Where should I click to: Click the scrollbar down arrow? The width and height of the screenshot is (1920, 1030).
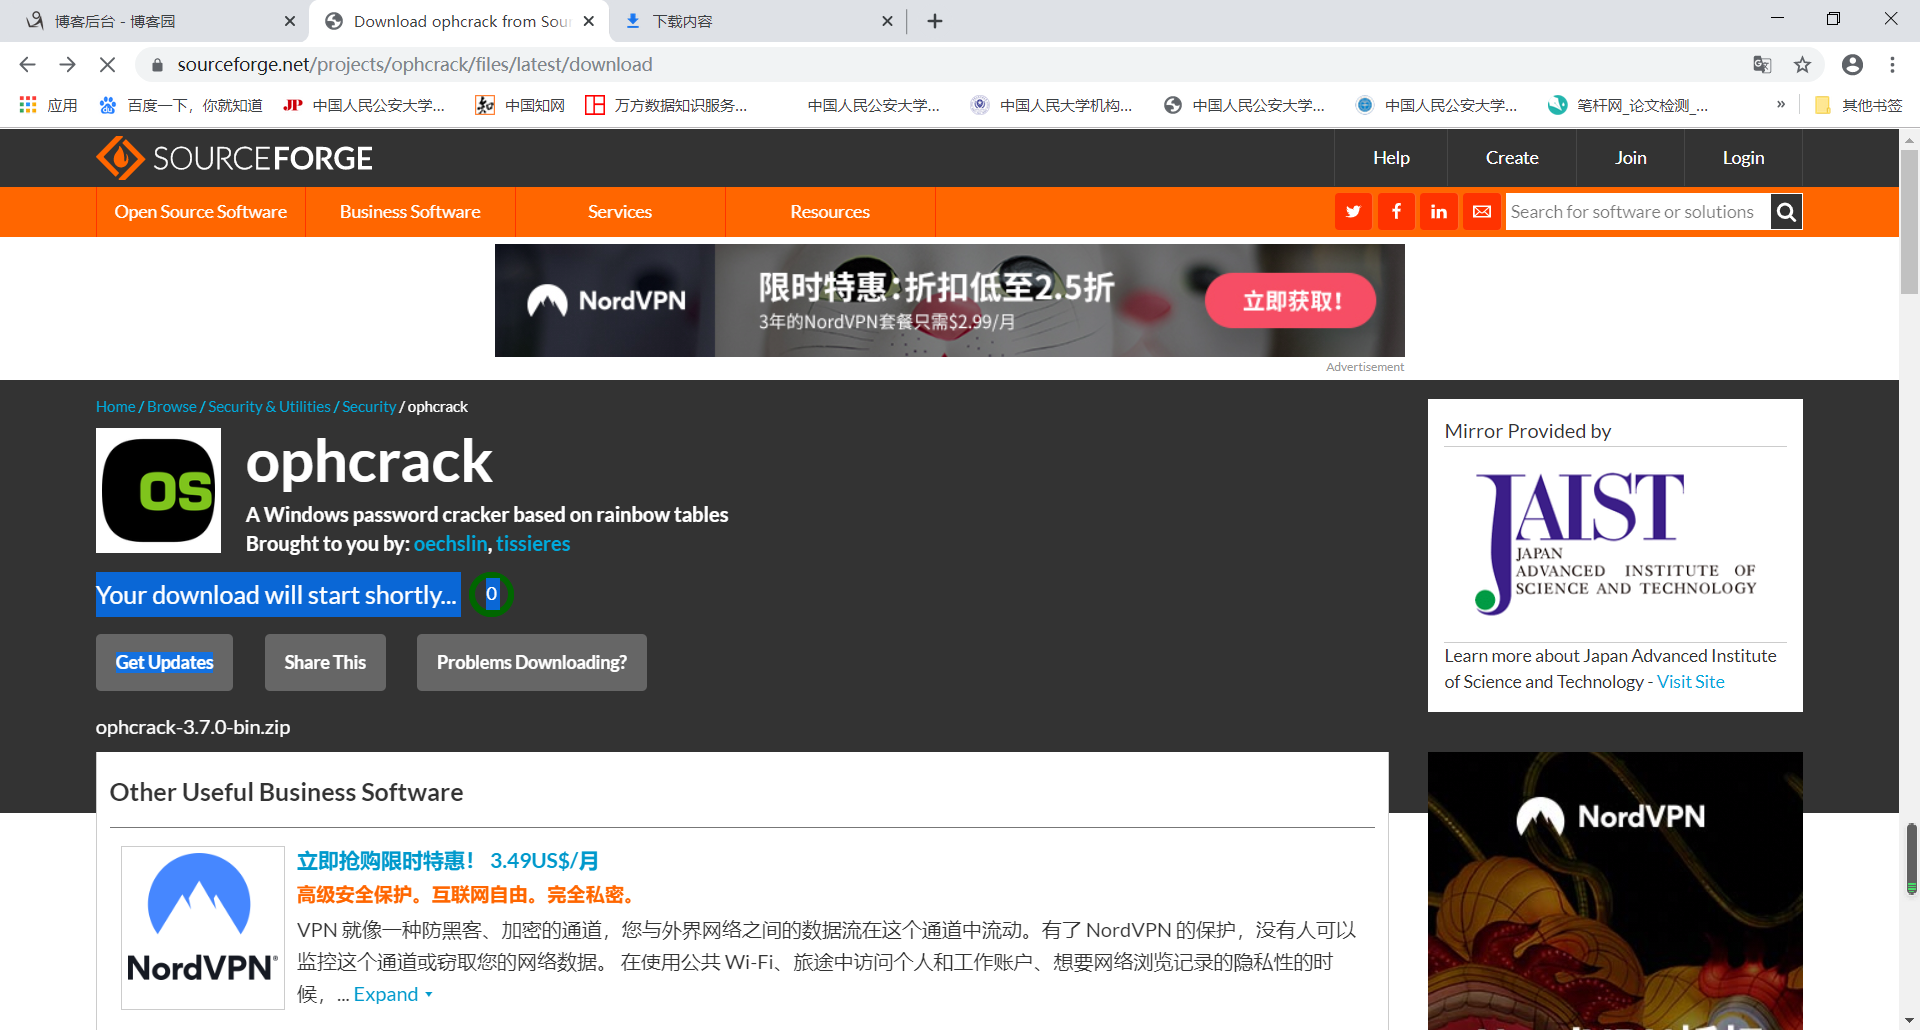1910,1020
